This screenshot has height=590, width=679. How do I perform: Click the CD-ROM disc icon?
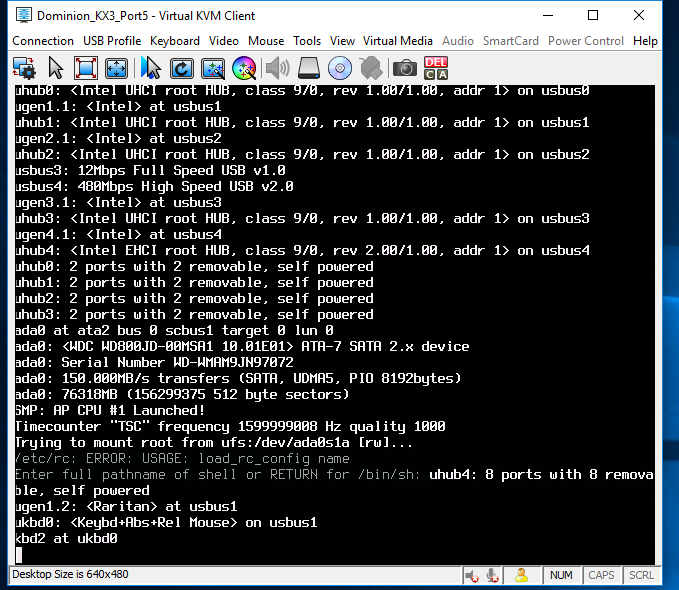[340, 68]
